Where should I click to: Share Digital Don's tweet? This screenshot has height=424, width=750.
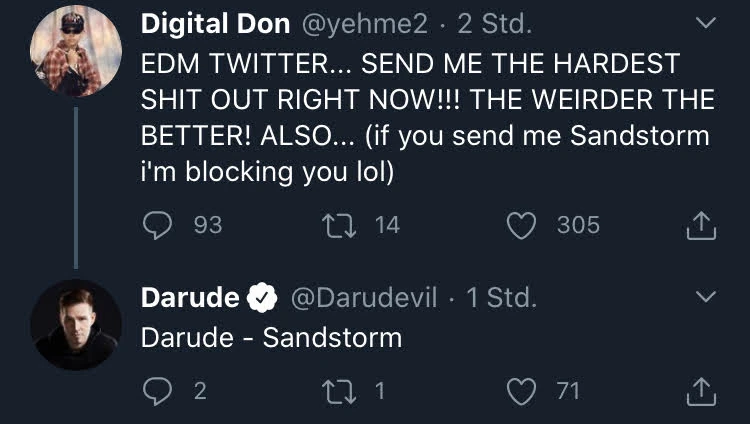coord(701,225)
